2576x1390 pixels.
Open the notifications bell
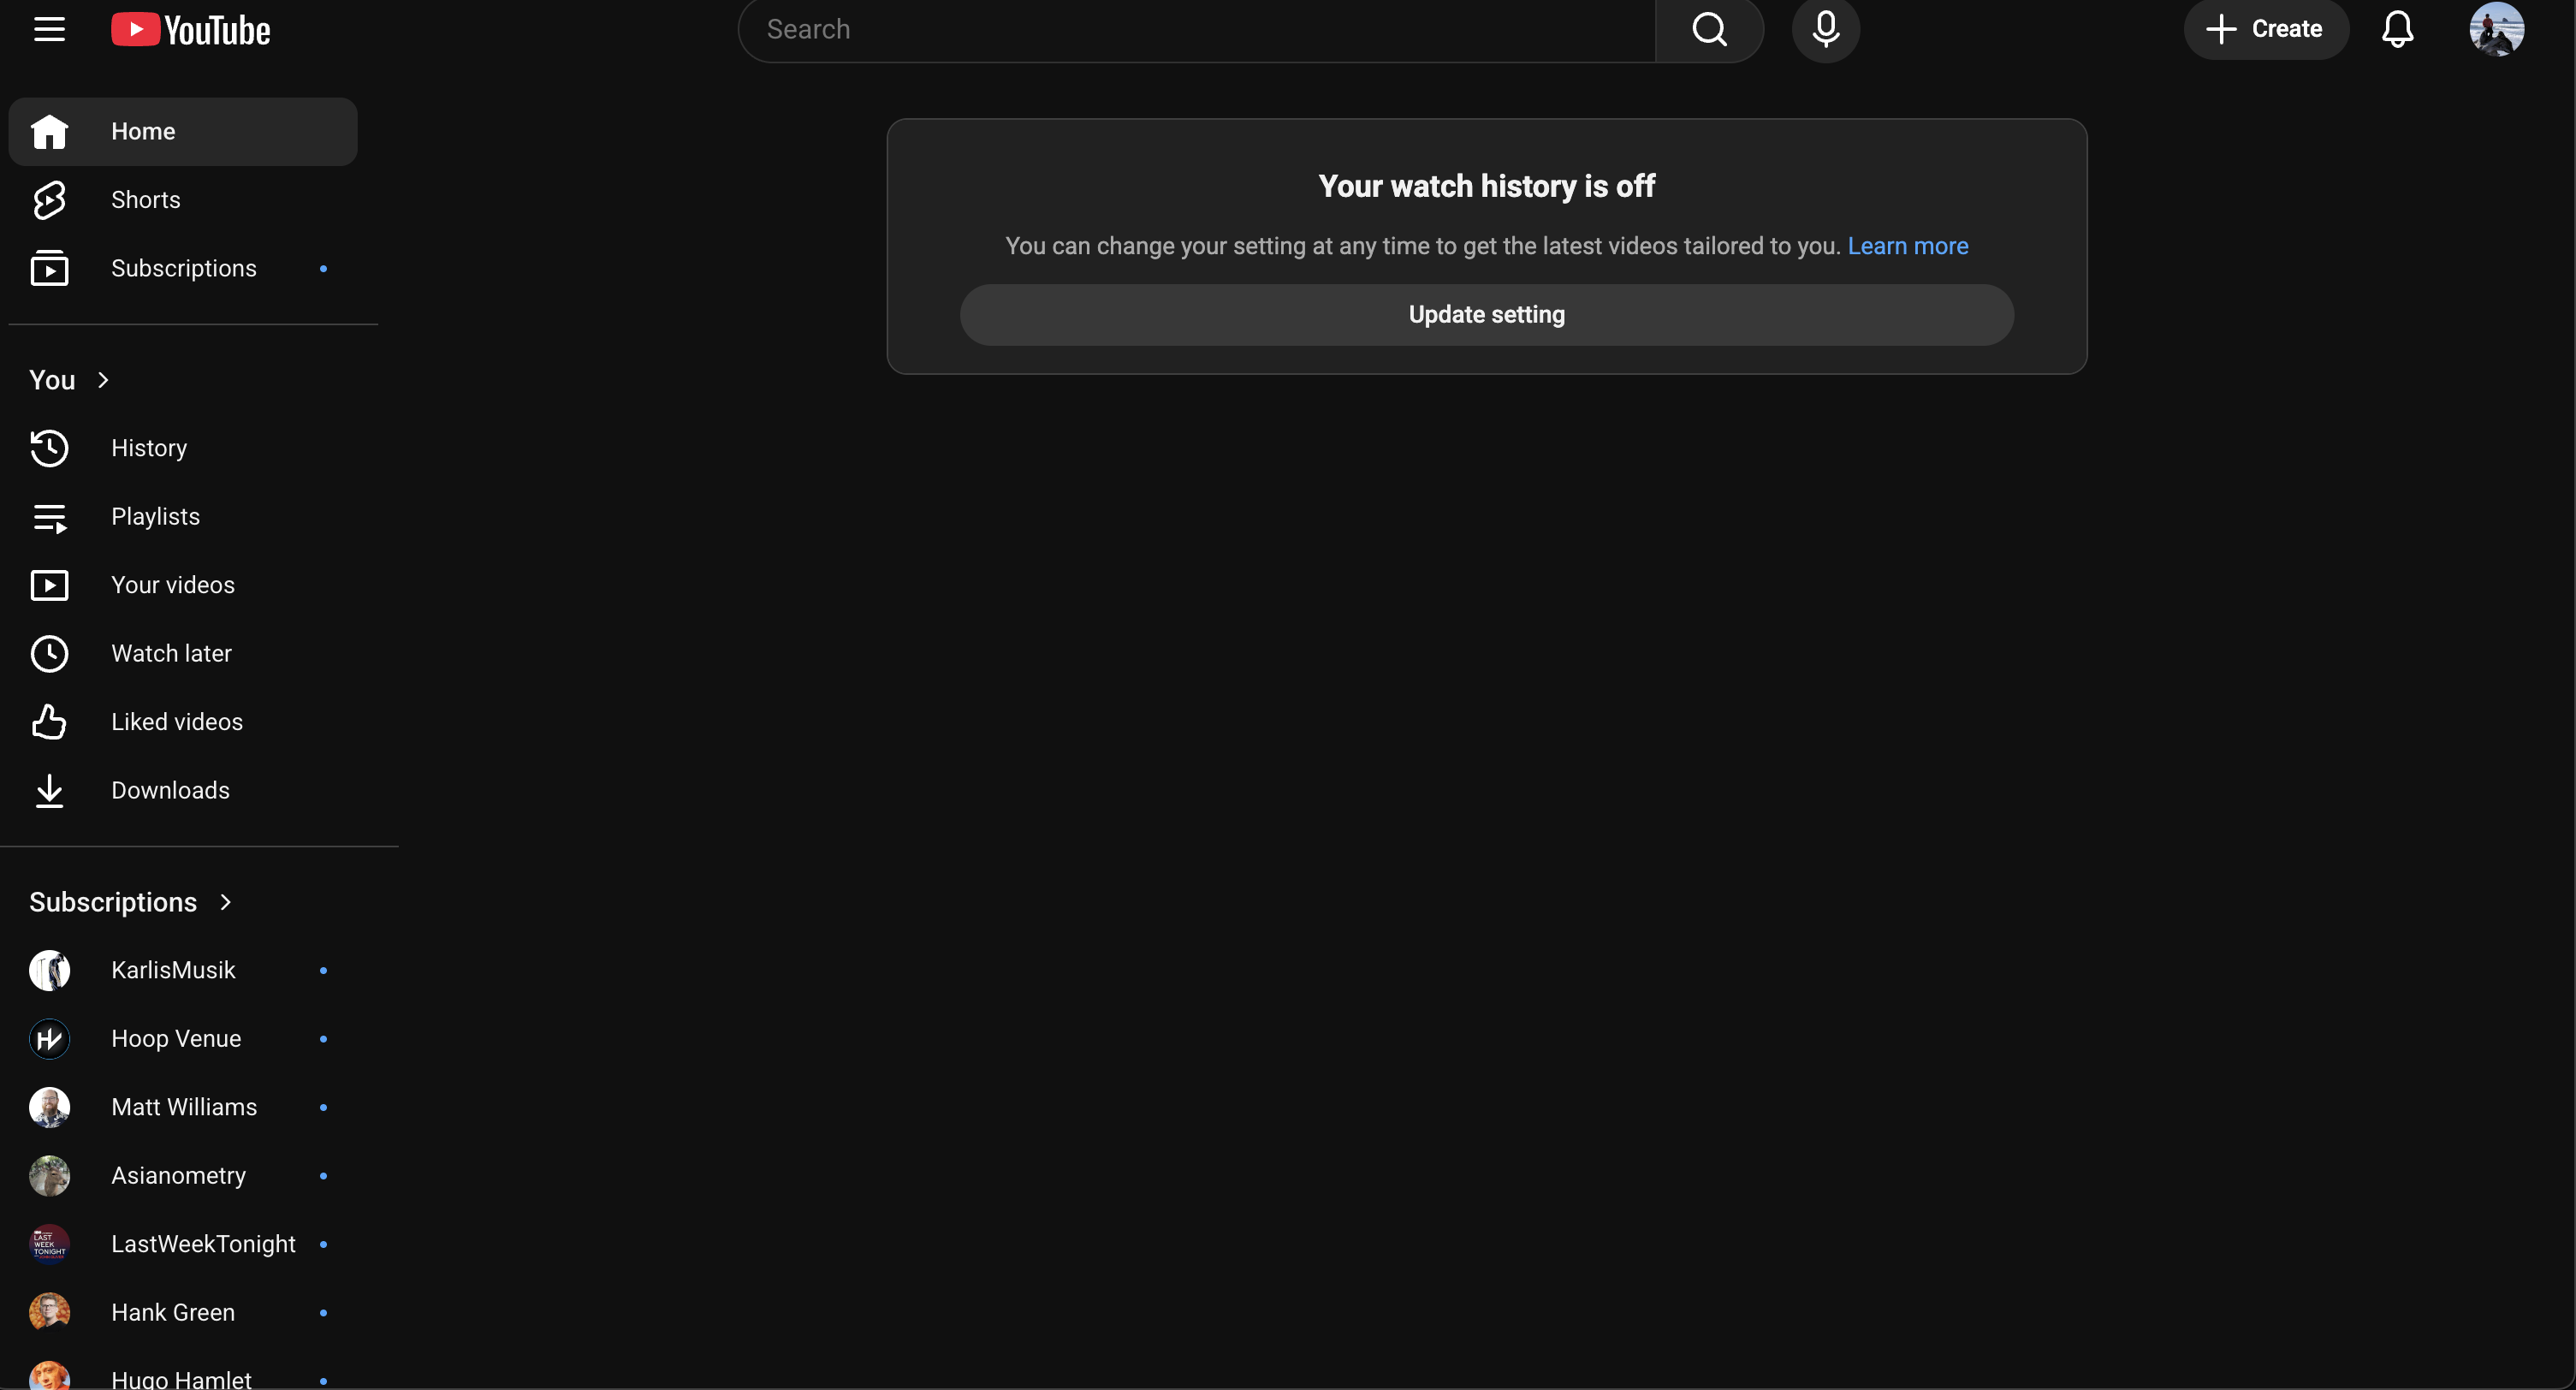2397,30
